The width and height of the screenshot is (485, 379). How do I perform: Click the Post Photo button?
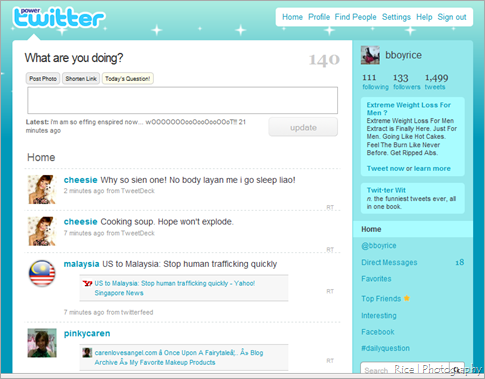[43, 79]
